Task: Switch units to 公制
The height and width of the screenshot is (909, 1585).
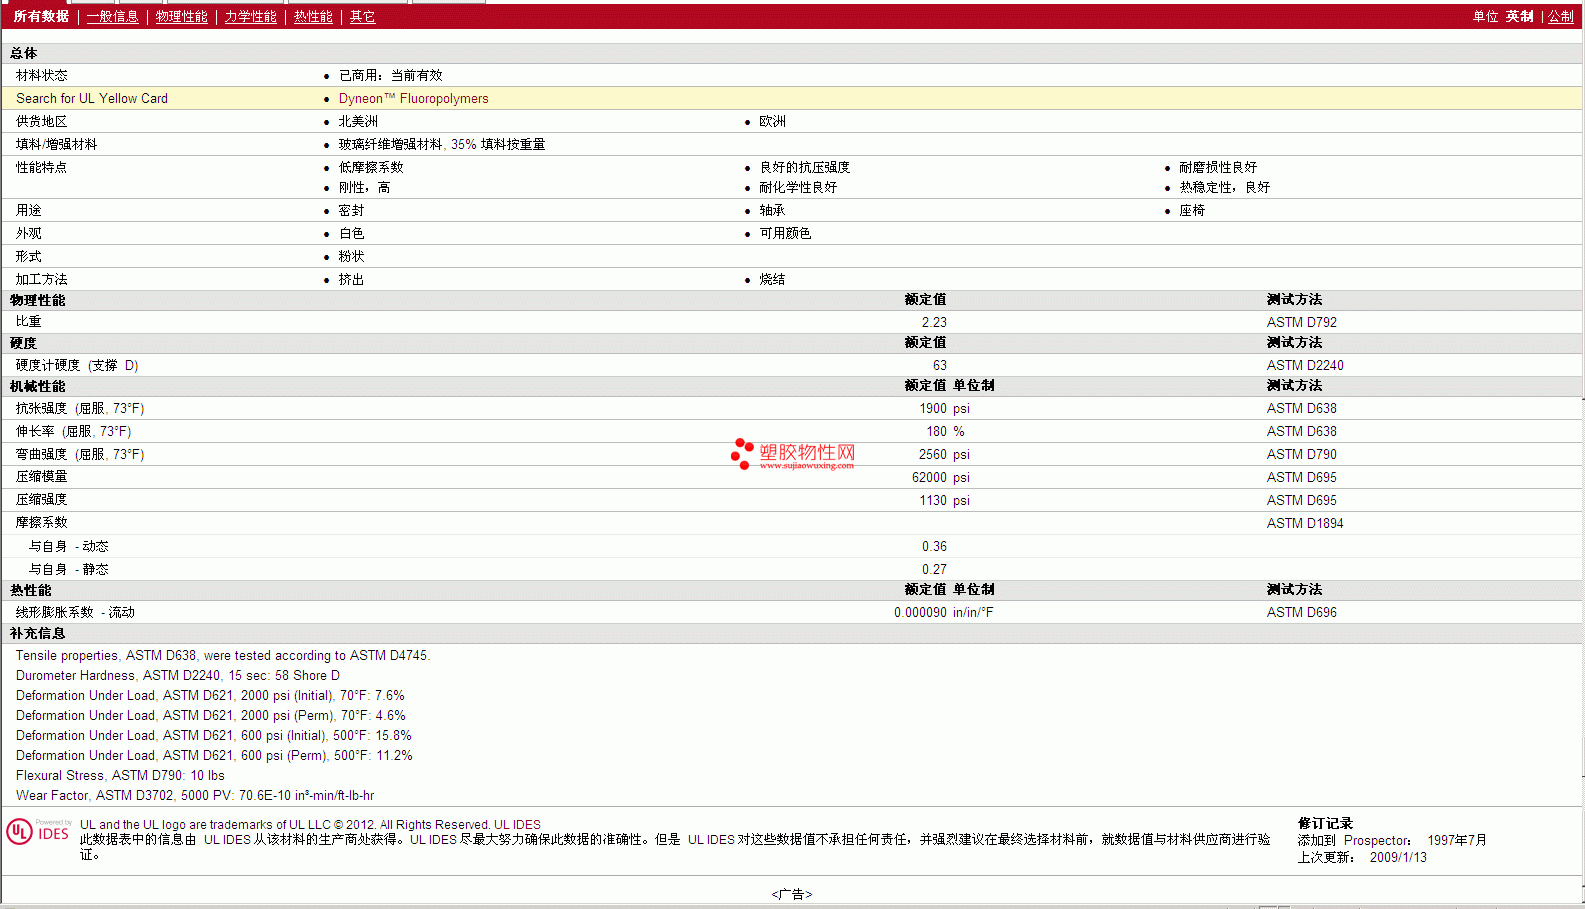Action: coord(1561,17)
